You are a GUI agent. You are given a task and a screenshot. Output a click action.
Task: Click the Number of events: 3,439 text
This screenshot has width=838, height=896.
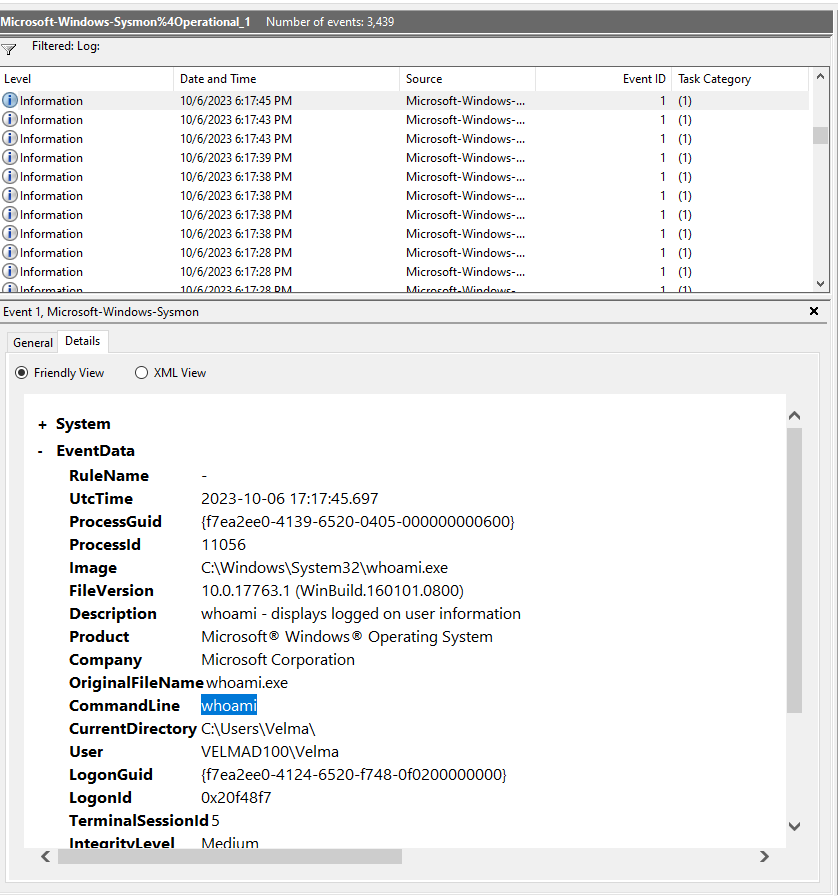click(330, 22)
